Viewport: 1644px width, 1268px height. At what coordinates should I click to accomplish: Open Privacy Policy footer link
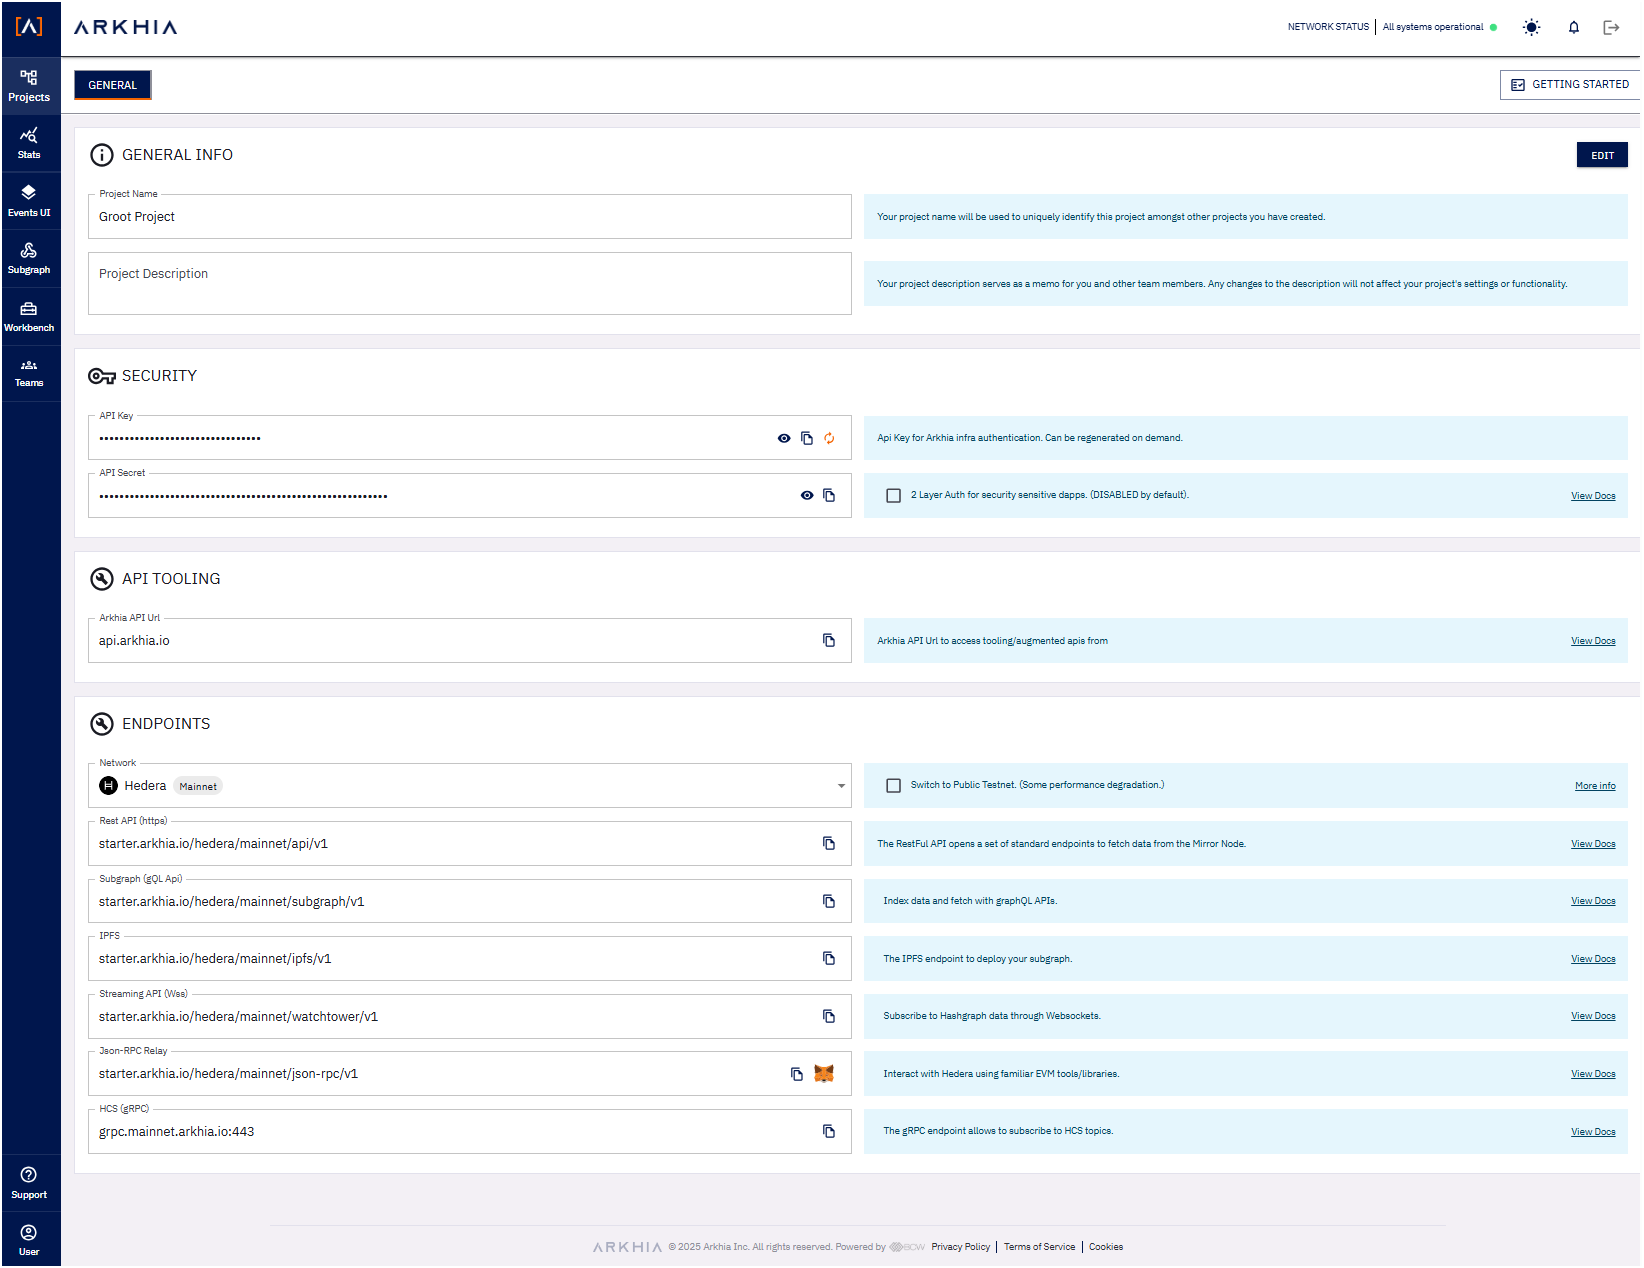pyautogui.click(x=960, y=1247)
